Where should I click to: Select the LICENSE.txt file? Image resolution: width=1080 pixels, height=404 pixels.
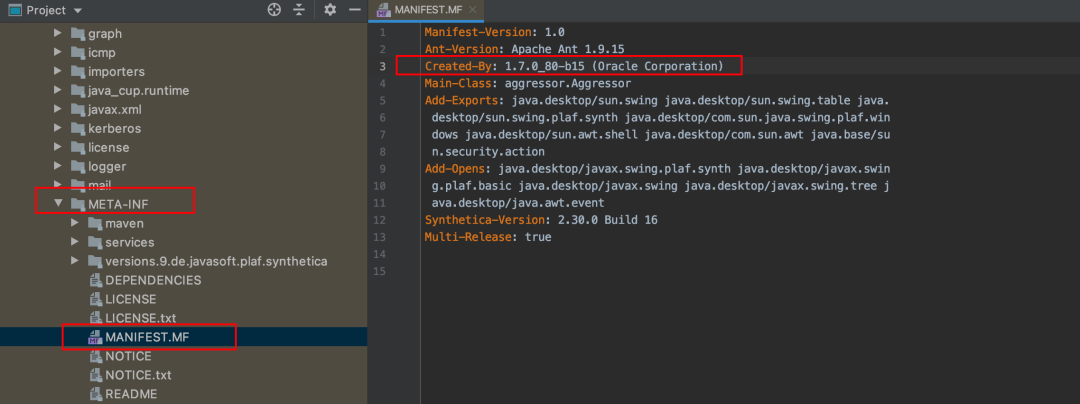pyautogui.click(x=141, y=318)
